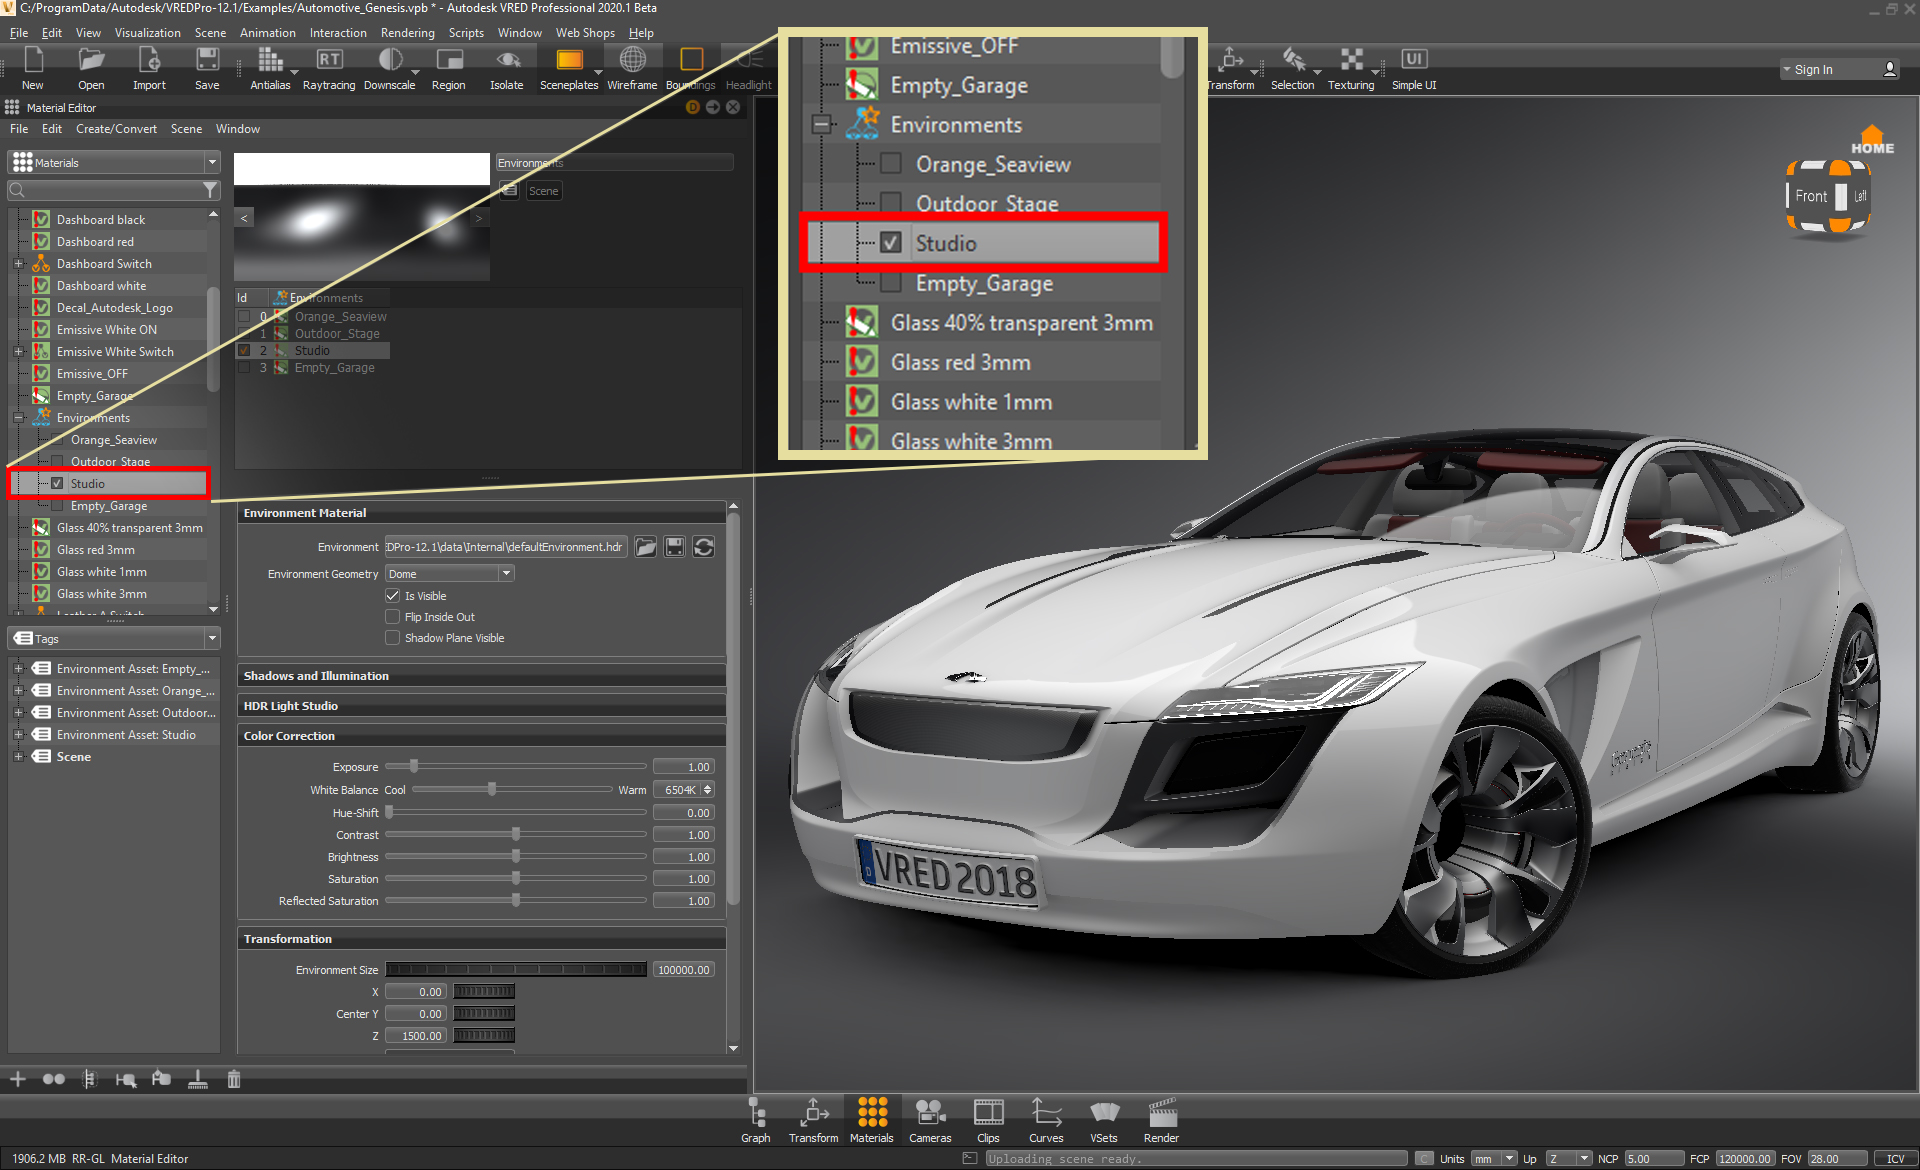Image resolution: width=1920 pixels, height=1170 pixels.
Task: Open the Materials panel dropdown
Action: [x=211, y=162]
